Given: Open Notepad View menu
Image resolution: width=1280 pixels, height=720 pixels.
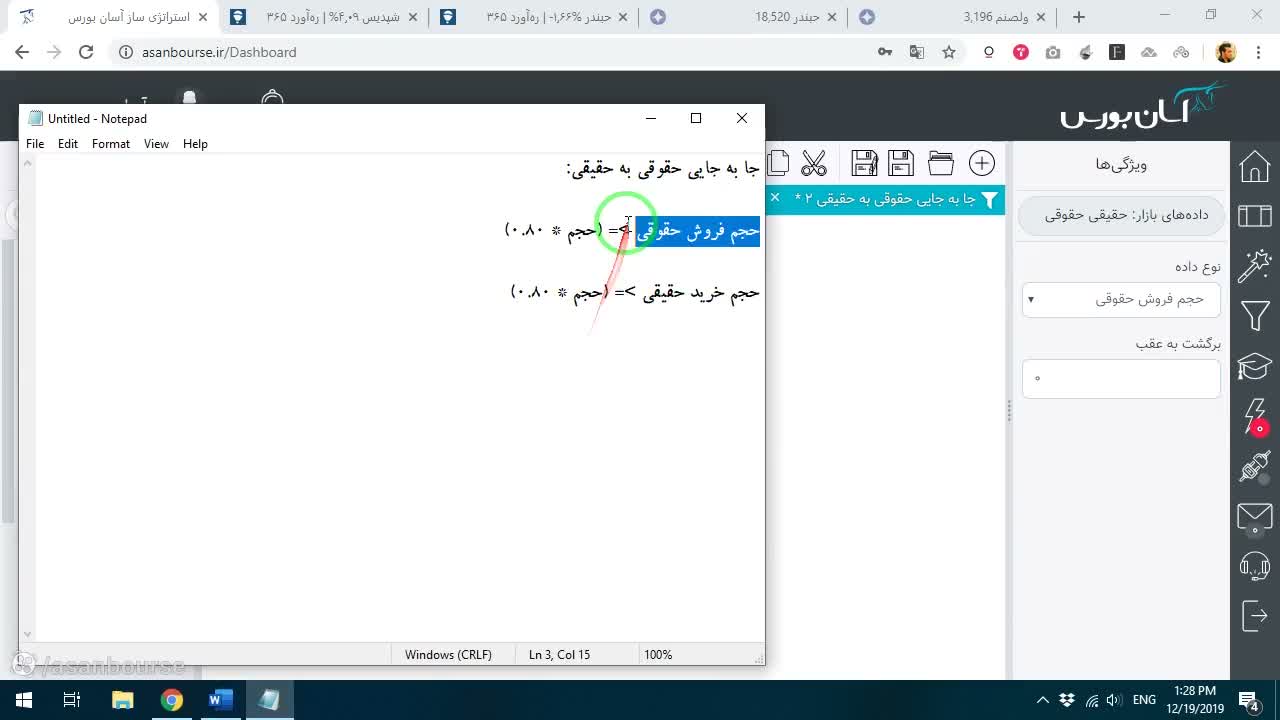Looking at the screenshot, I should click(156, 144).
